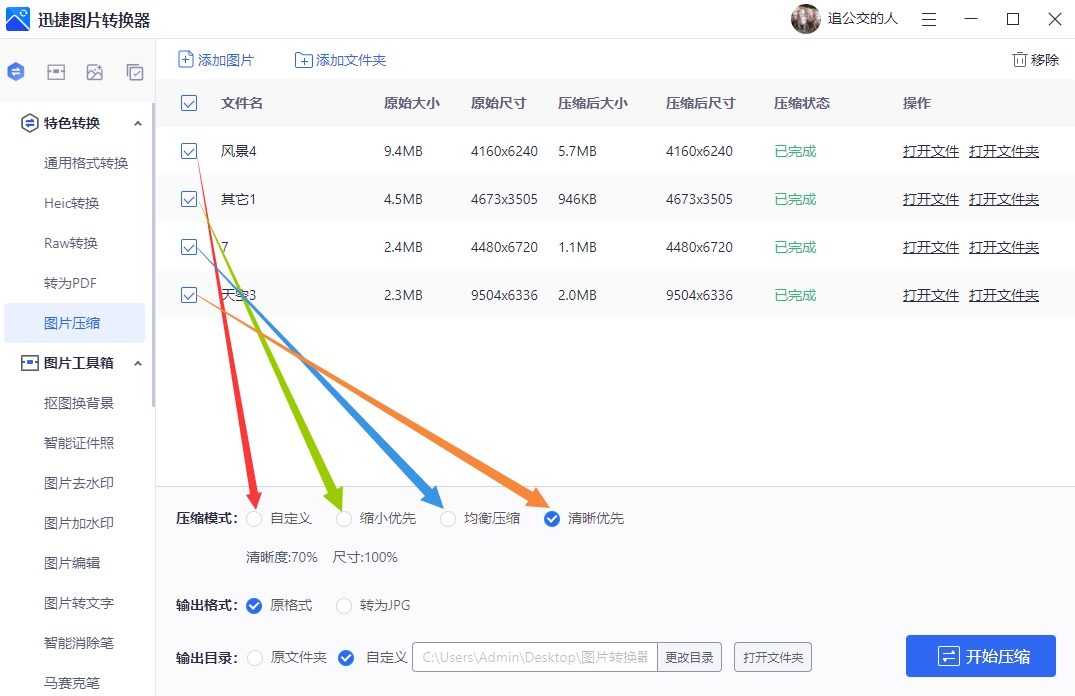The height and width of the screenshot is (696, 1075).
Task: Open 转为PDF in the sidebar
Action: (x=70, y=283)
